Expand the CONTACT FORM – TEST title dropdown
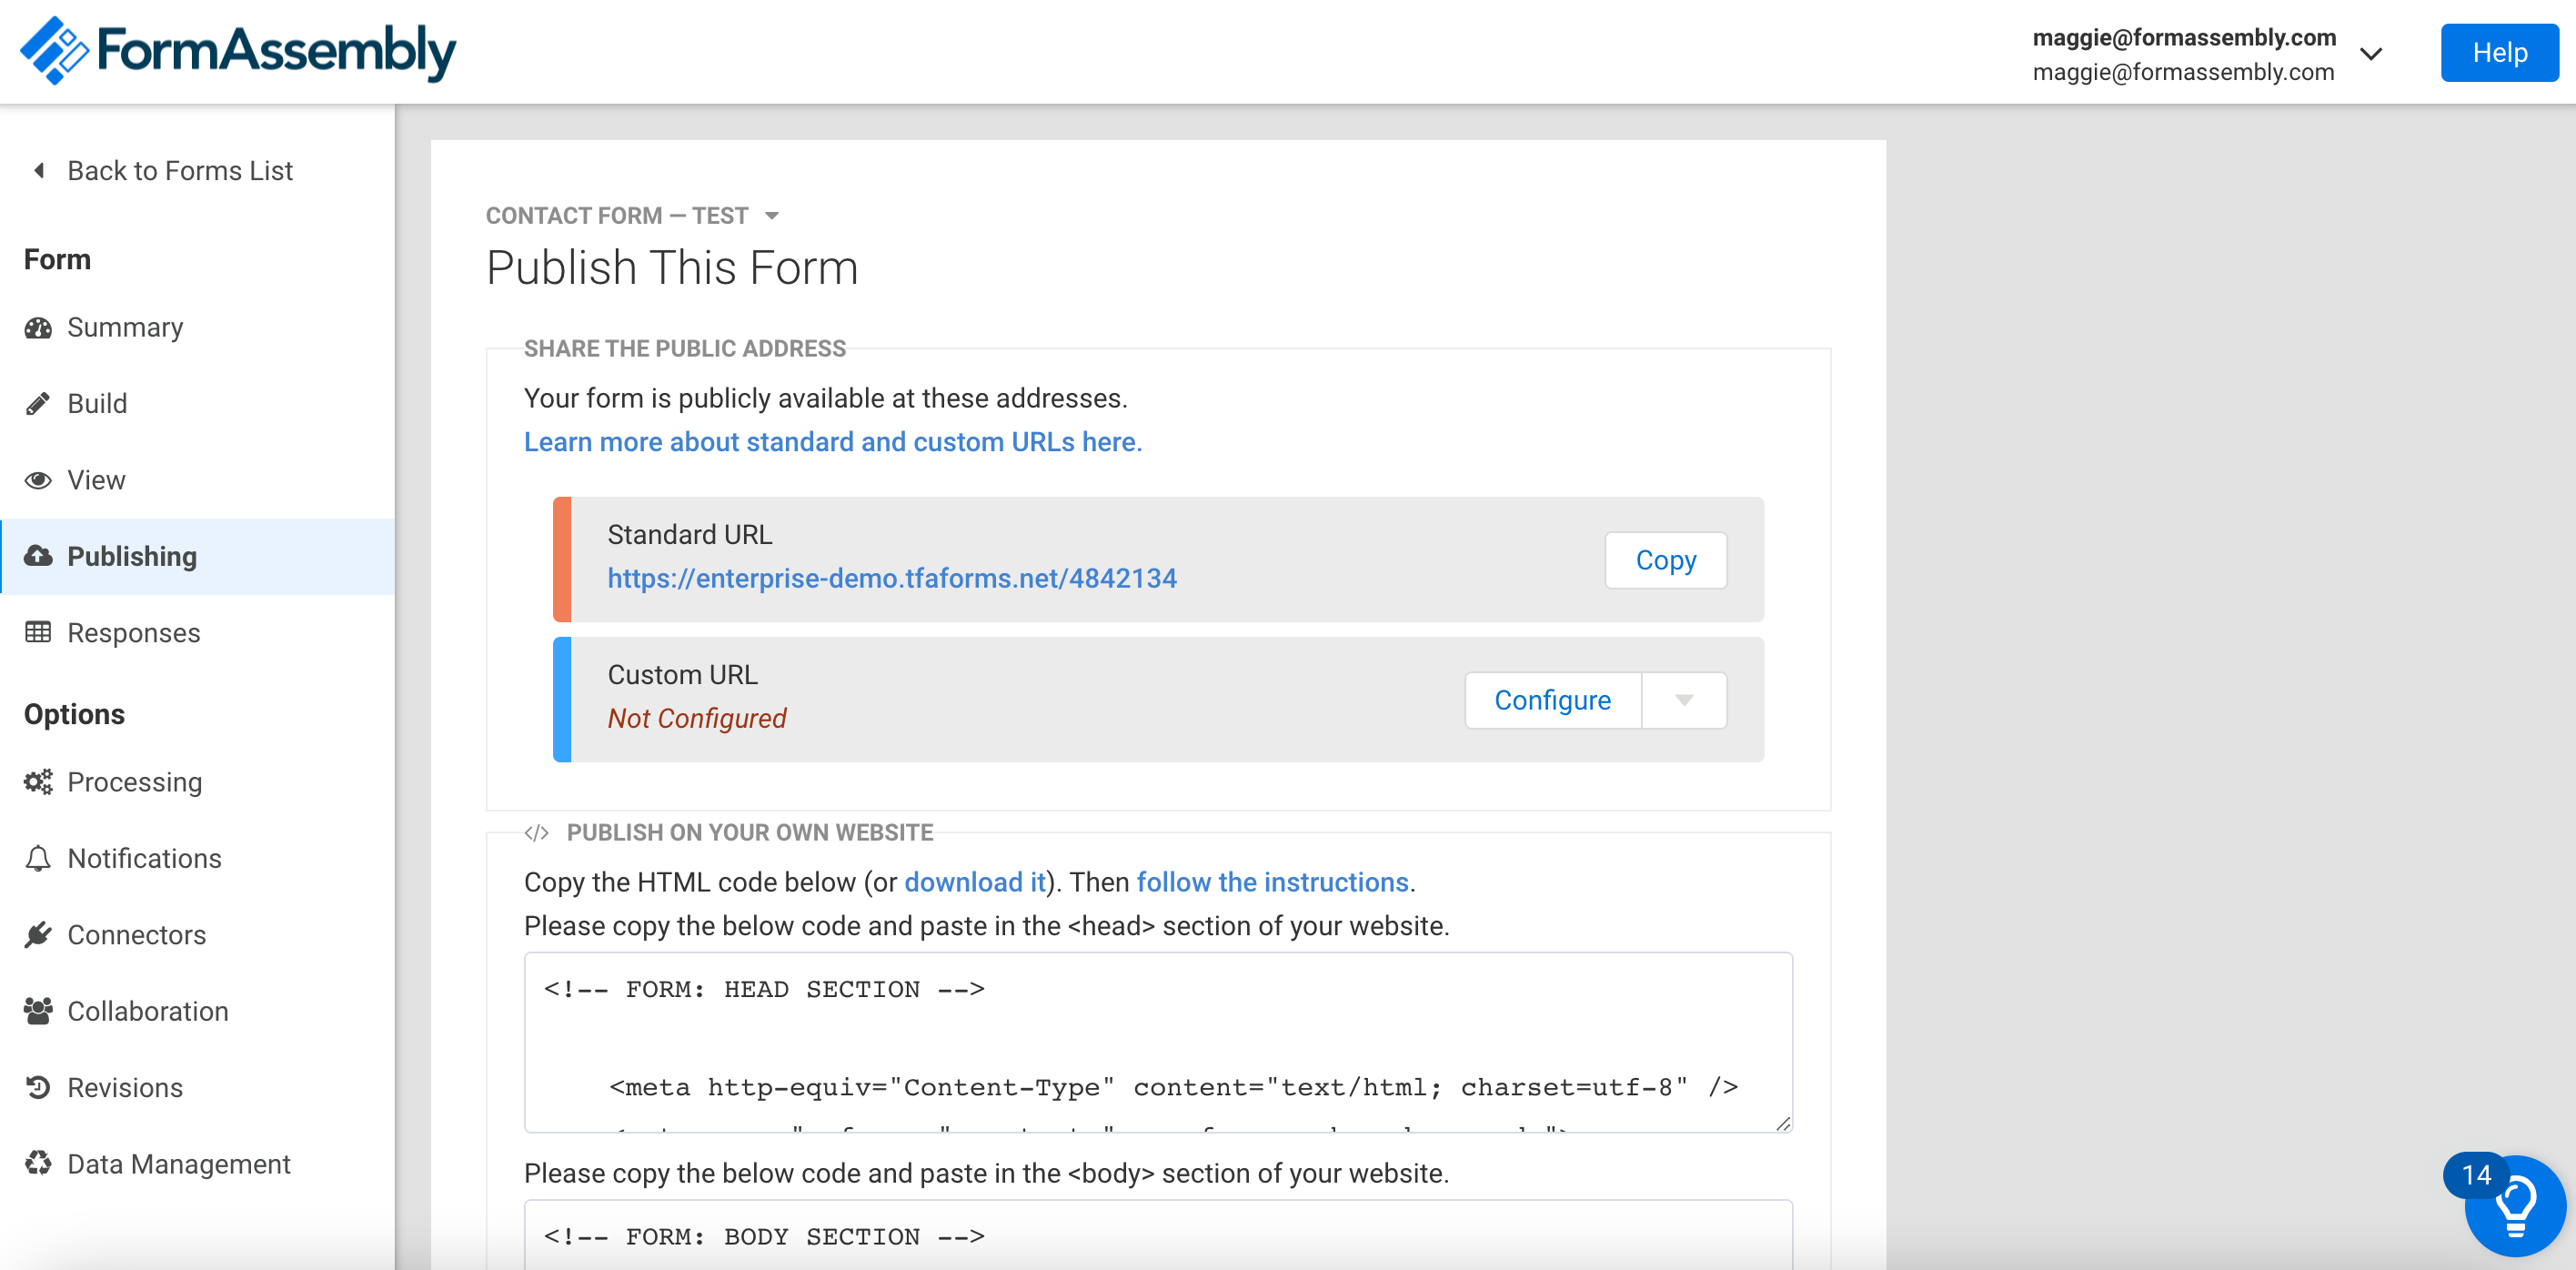 point(775,216)
